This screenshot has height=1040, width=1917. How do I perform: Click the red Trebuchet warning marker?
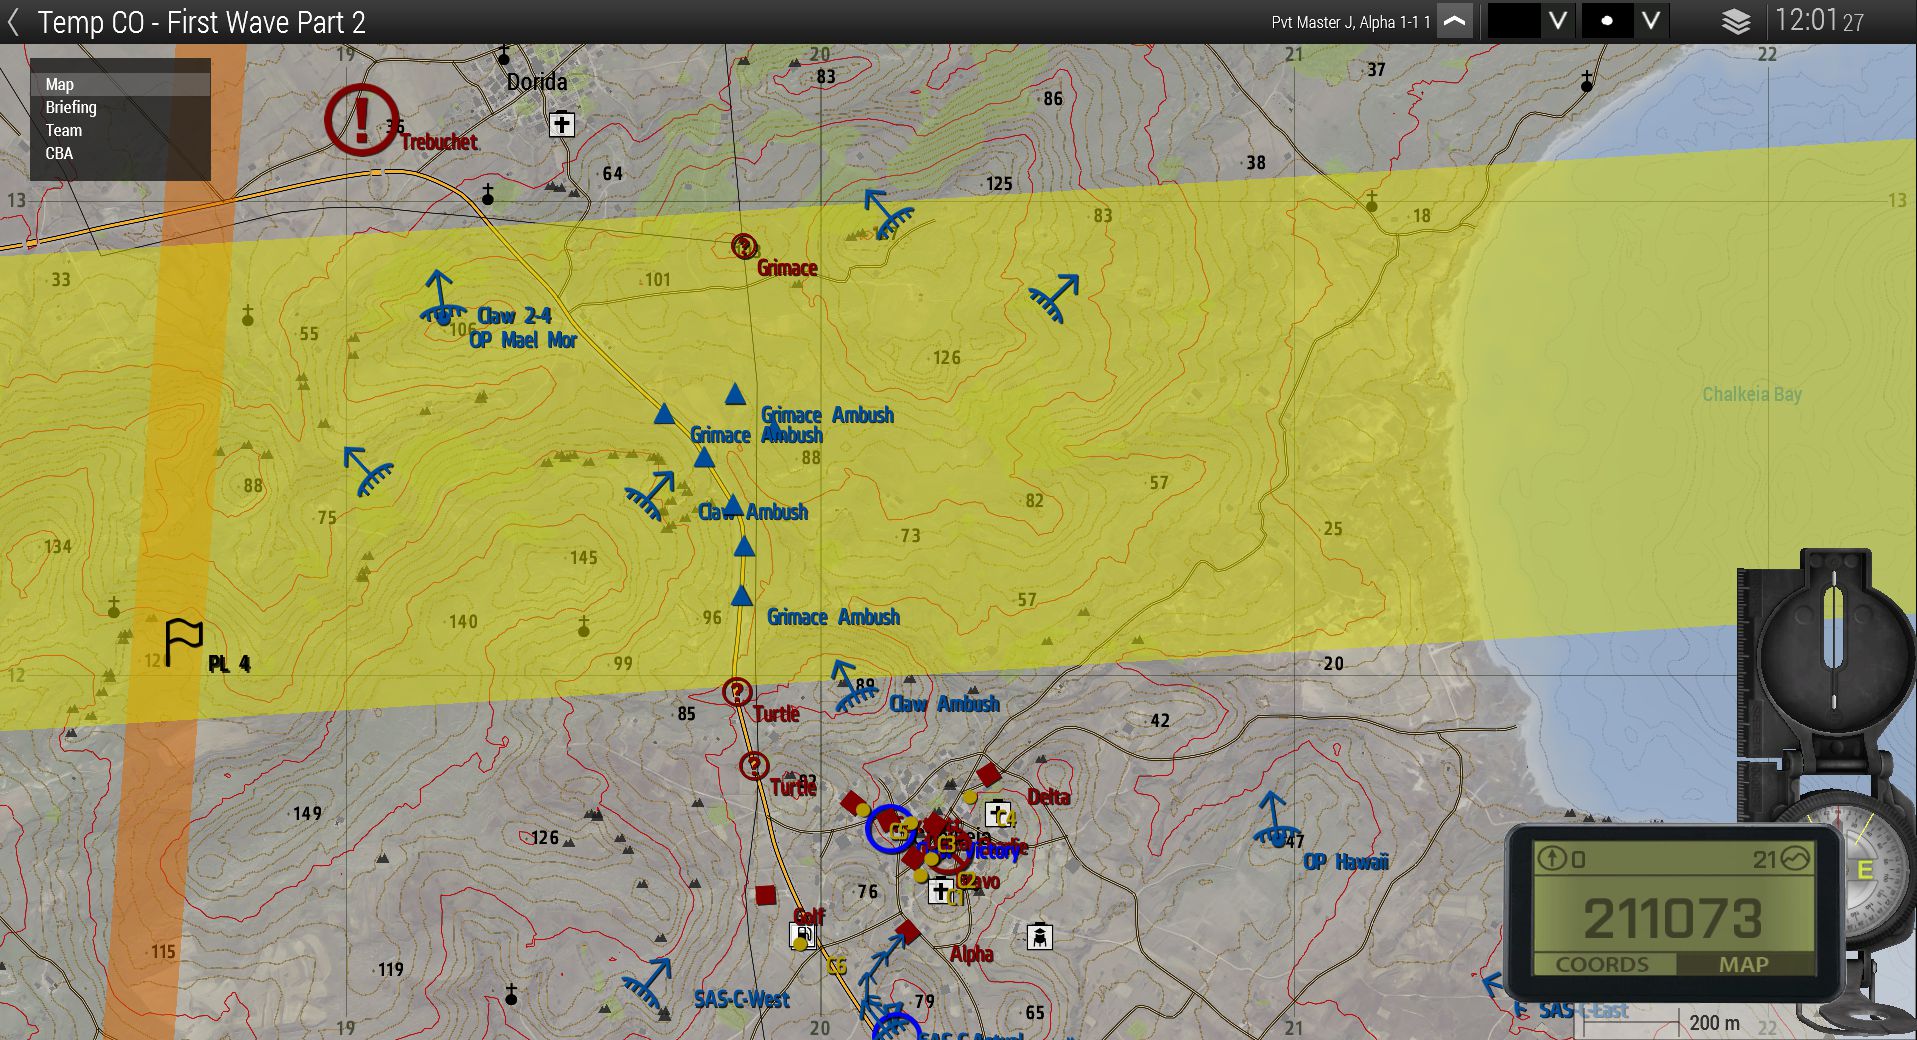[x=362, y=119]
